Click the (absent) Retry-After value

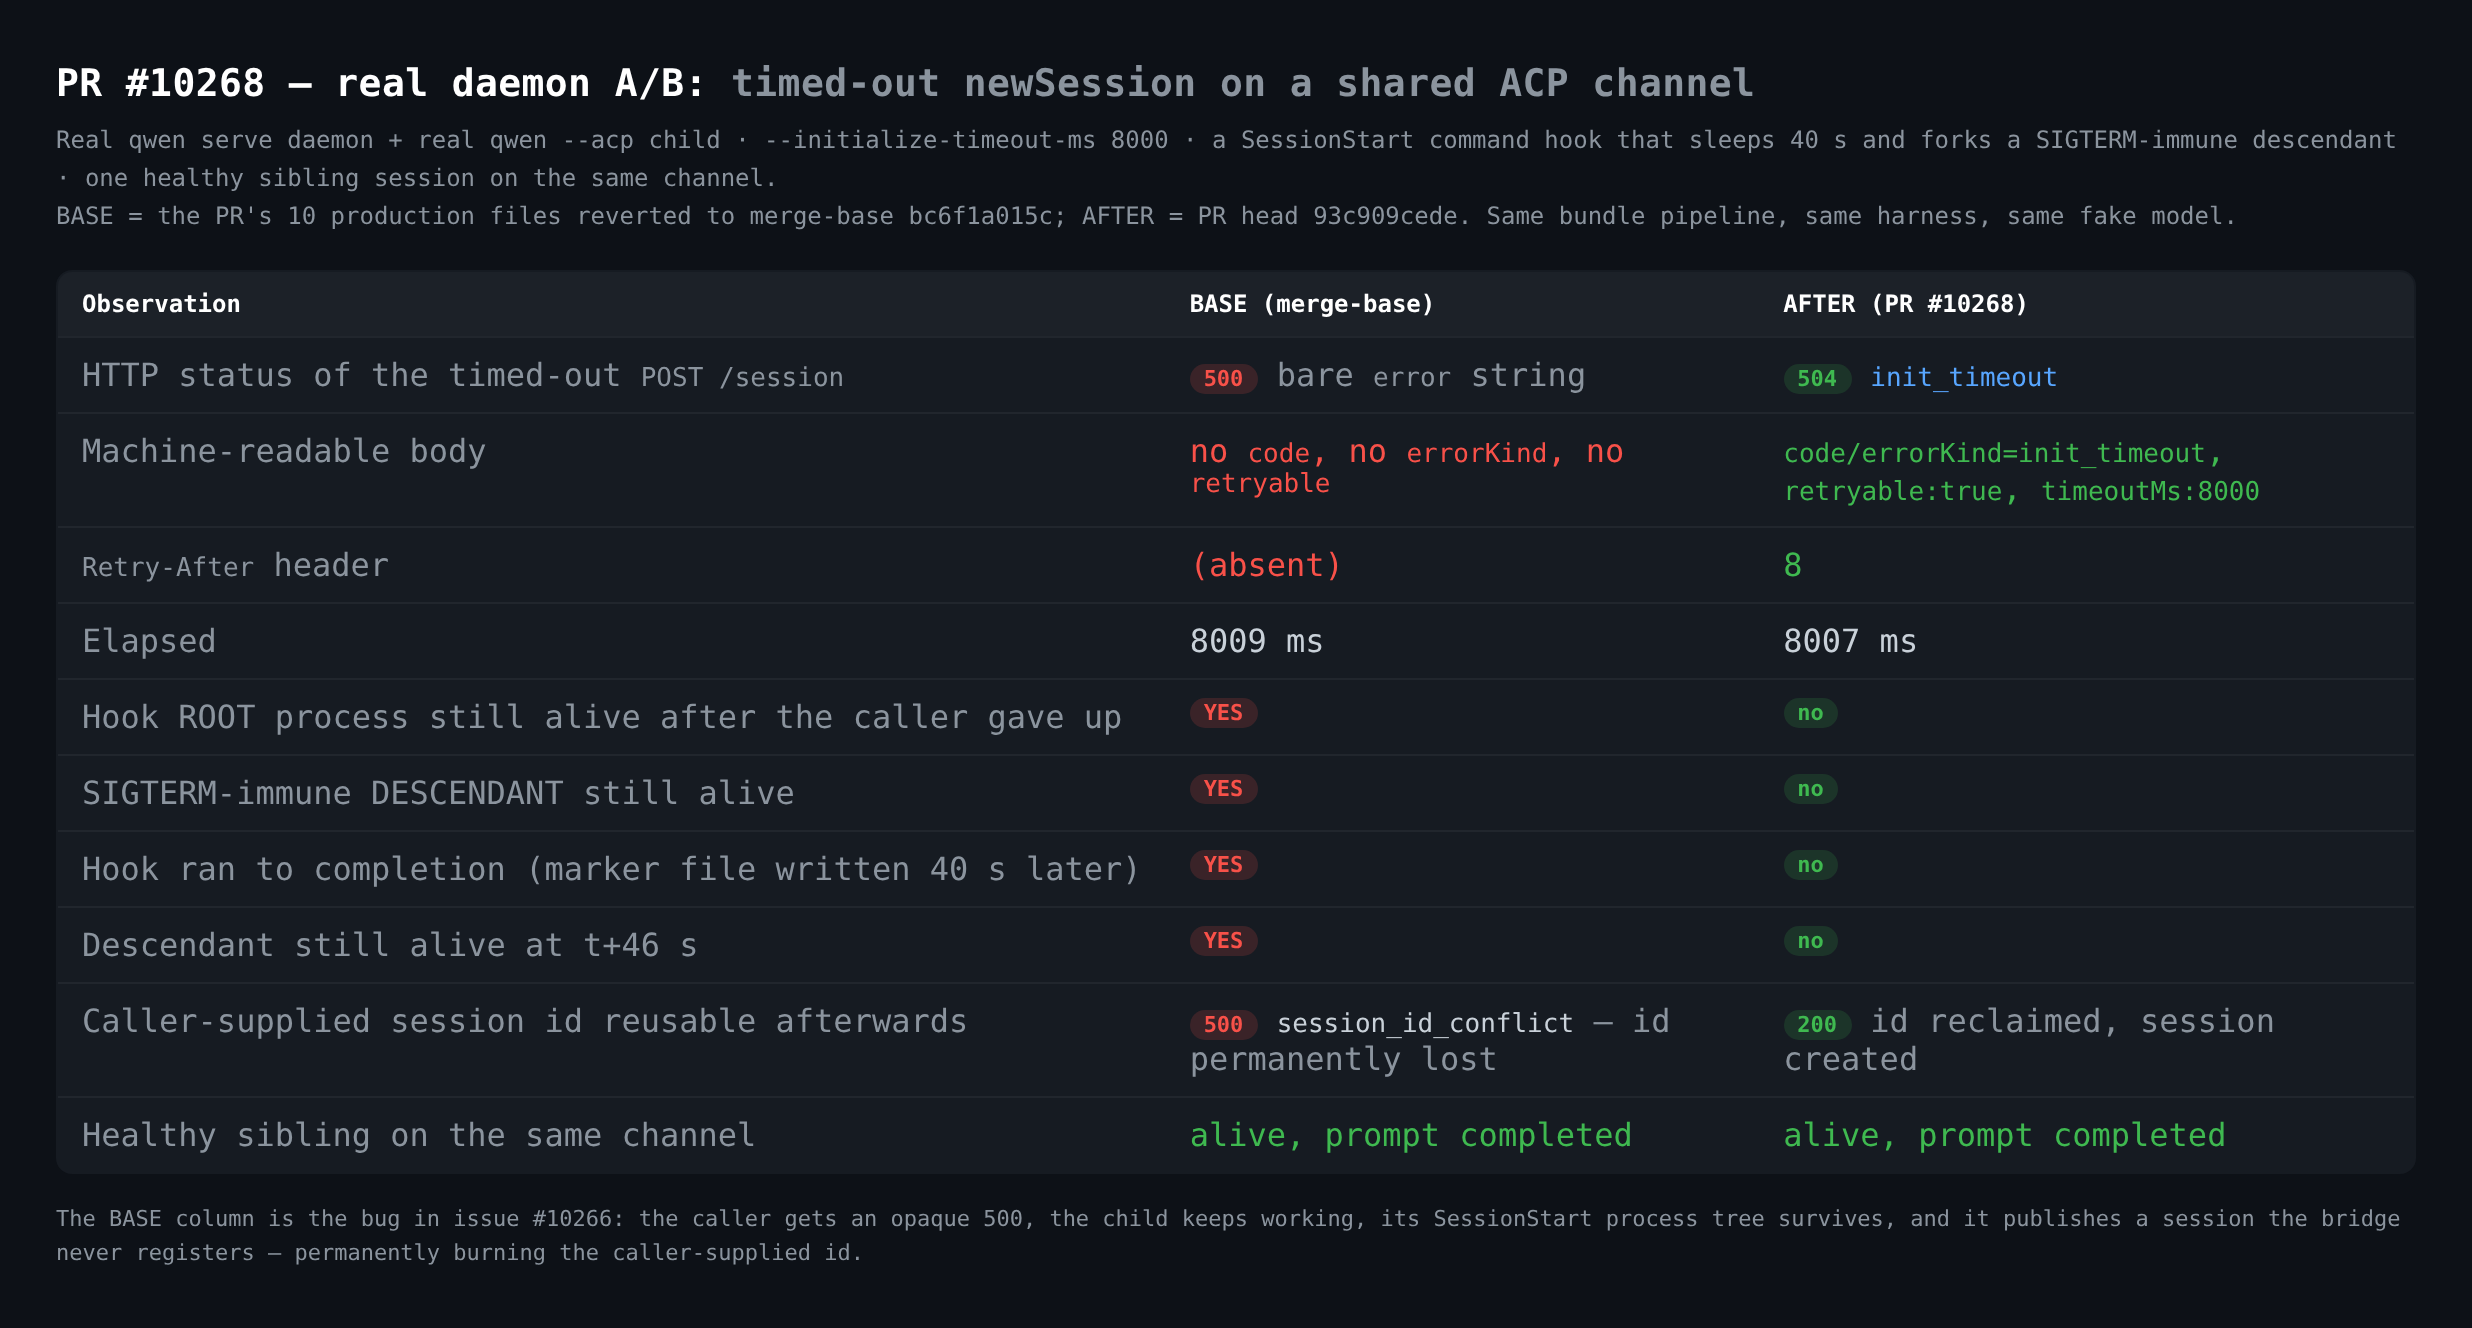coord(1265,565)
